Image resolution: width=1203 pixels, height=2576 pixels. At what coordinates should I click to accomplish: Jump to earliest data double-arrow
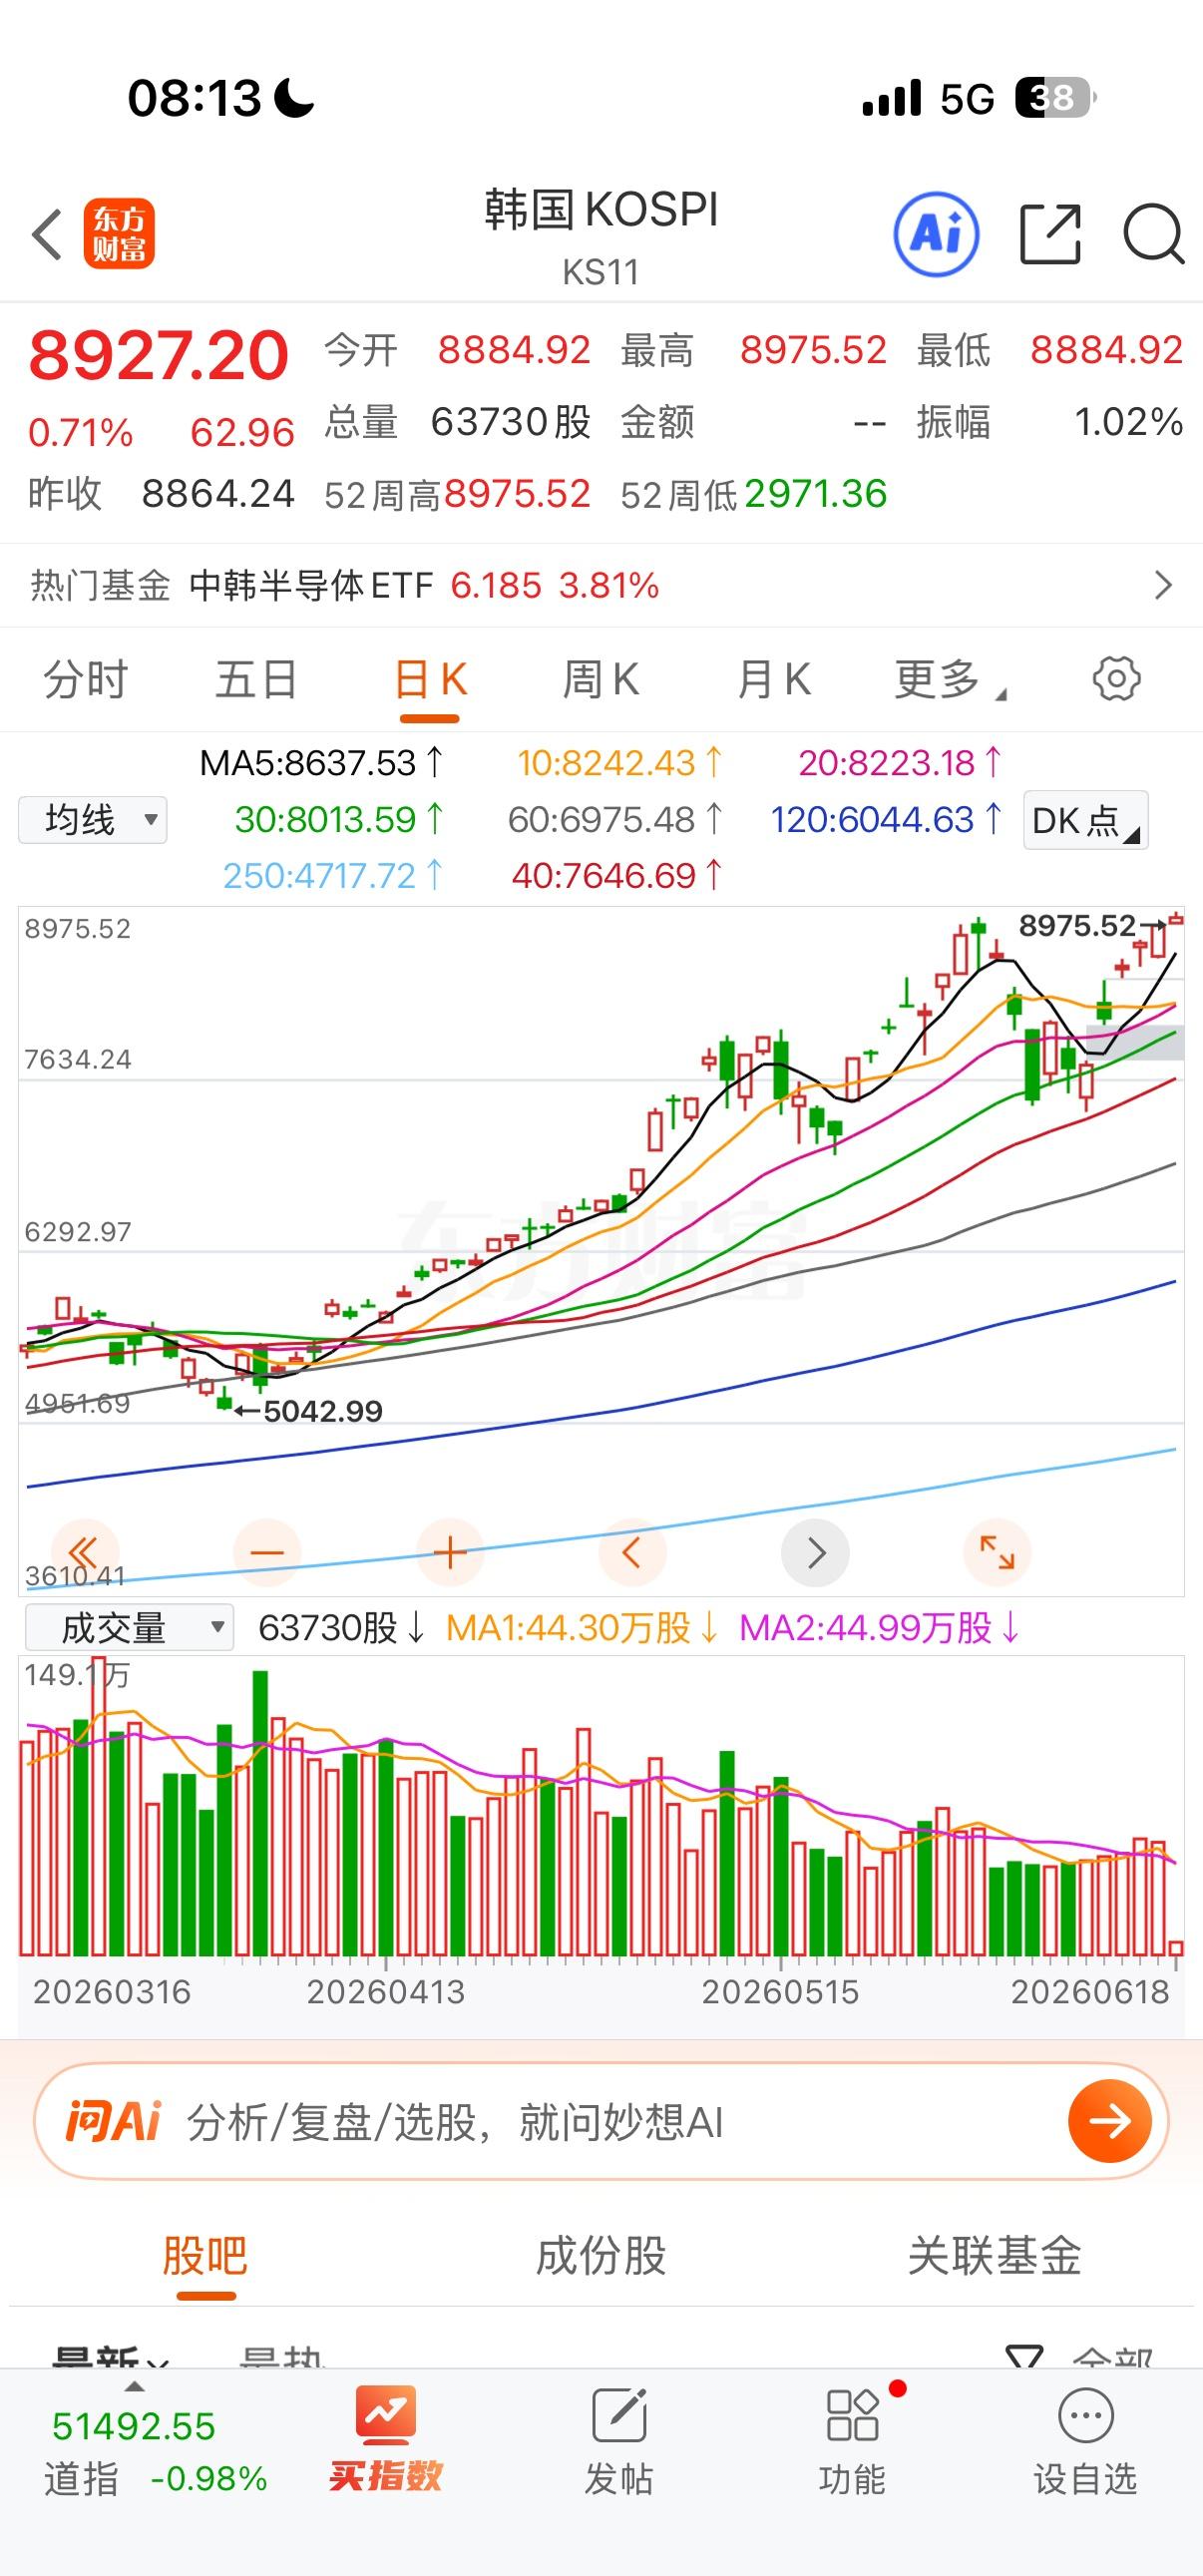point(84,1552)
